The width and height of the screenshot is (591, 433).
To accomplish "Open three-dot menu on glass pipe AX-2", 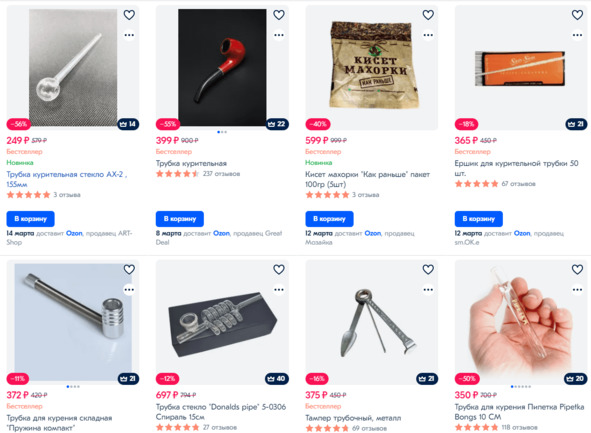I will click(129, 35).
